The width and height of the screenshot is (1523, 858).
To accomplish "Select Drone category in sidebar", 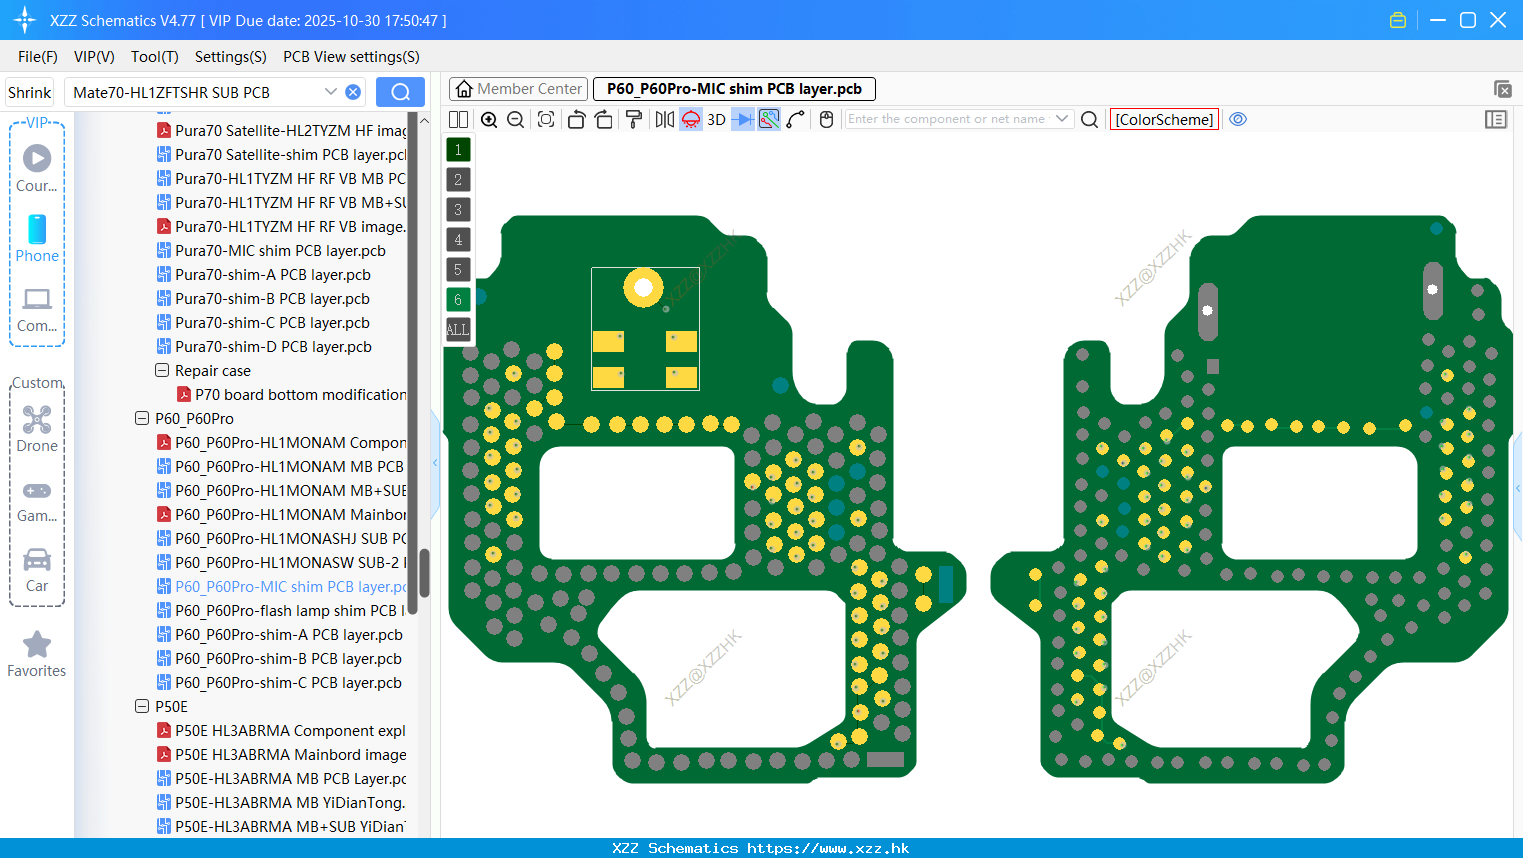I will point(37,429).
